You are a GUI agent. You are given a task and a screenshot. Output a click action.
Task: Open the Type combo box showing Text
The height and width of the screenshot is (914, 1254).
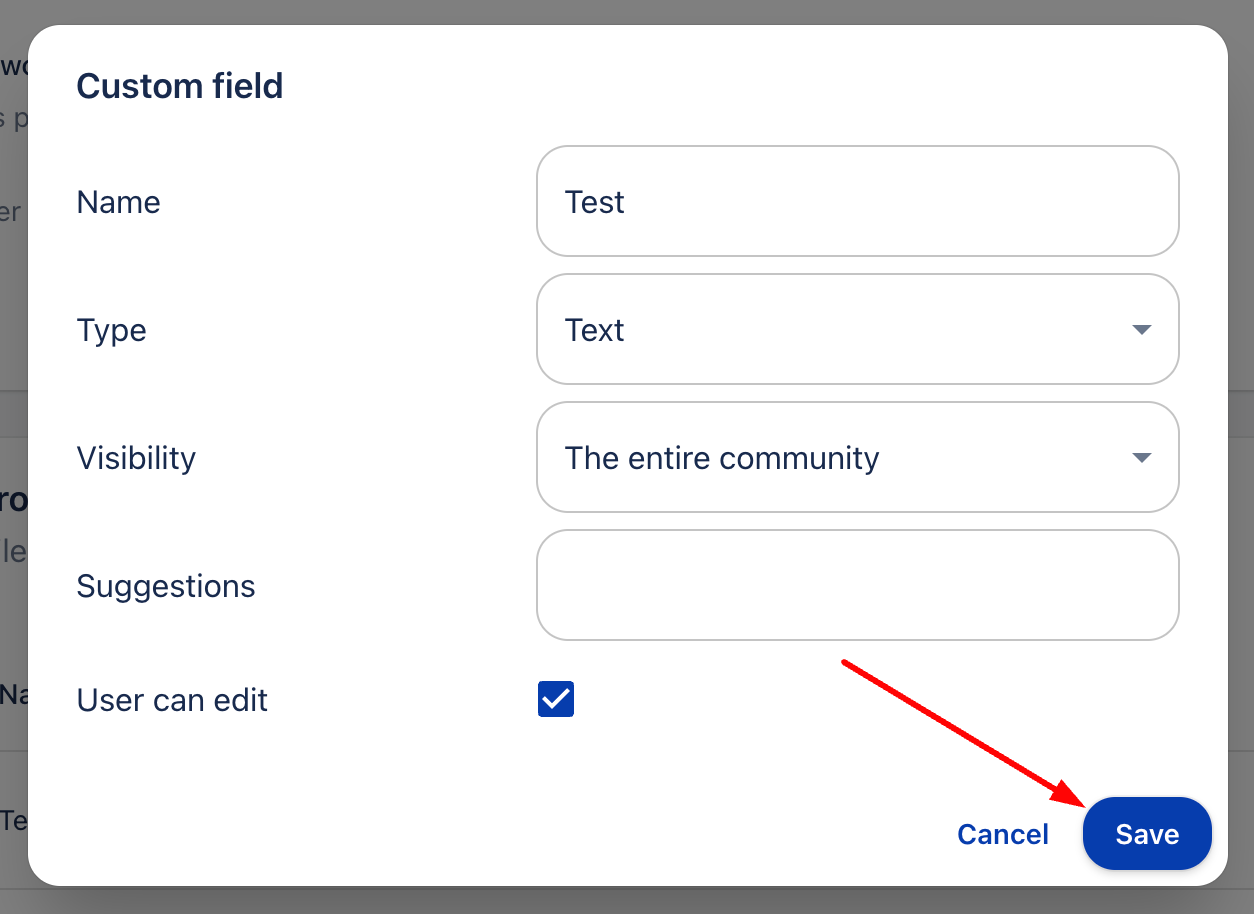(857, 329)
